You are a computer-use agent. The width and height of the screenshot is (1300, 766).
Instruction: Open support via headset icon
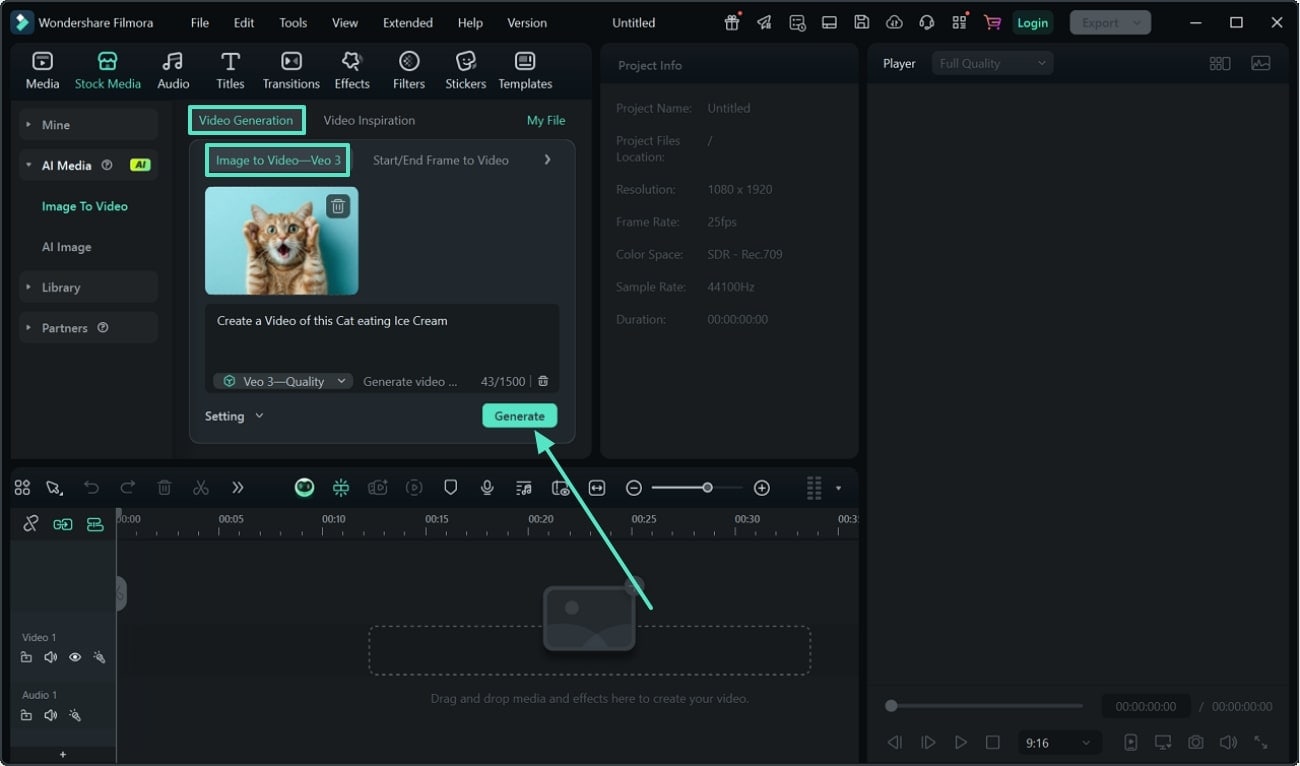coord(927,22)
